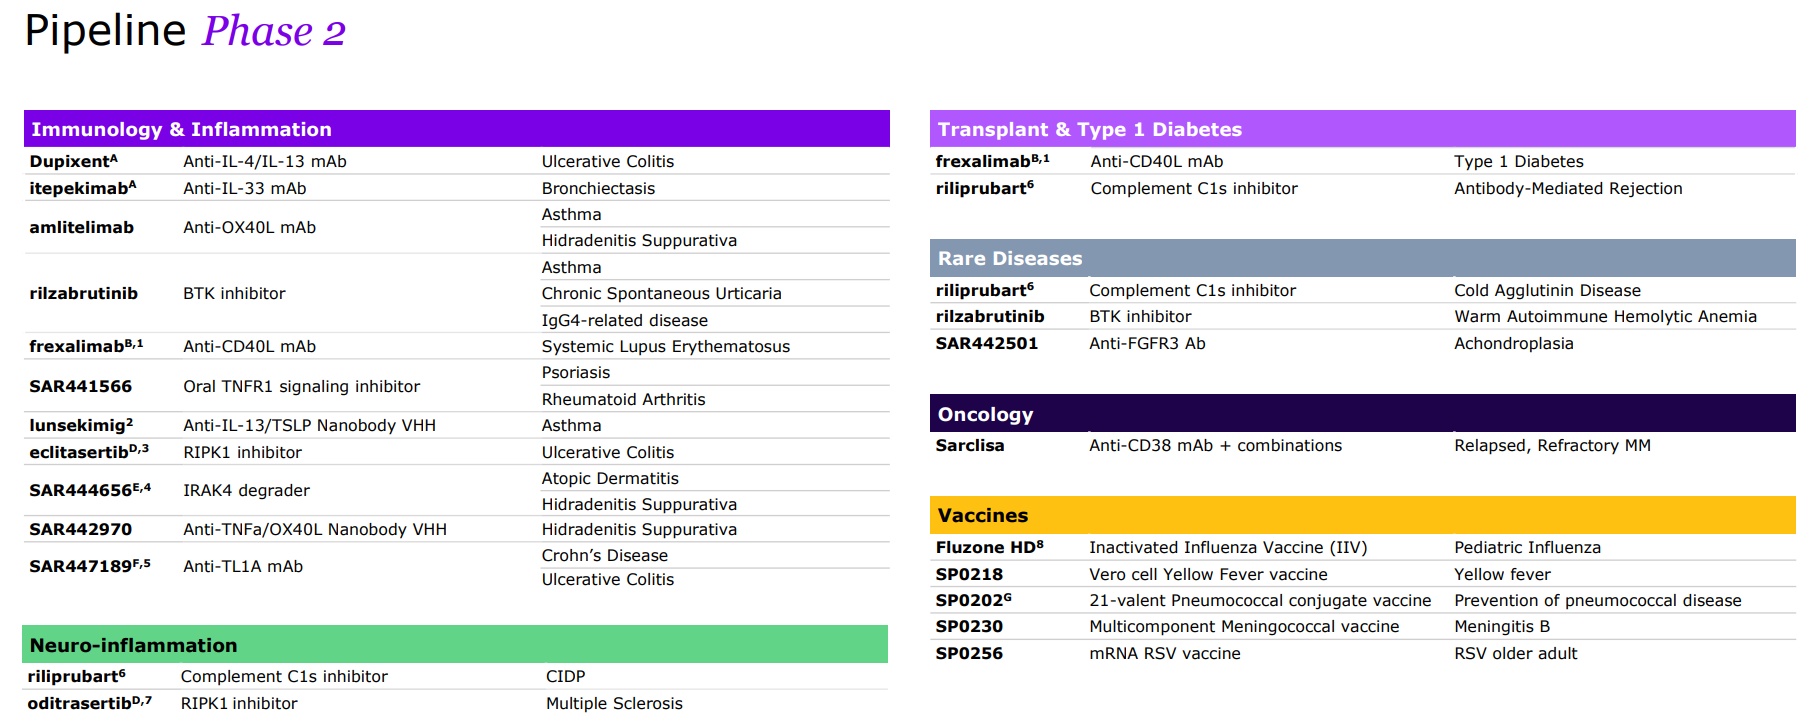The height and width of the screenshot is (727, 1805).
Task: Click the mechanism 'Anti-IL-4/IL-13 mAb'
Action: pyautogui.click(x=265, y=161)
